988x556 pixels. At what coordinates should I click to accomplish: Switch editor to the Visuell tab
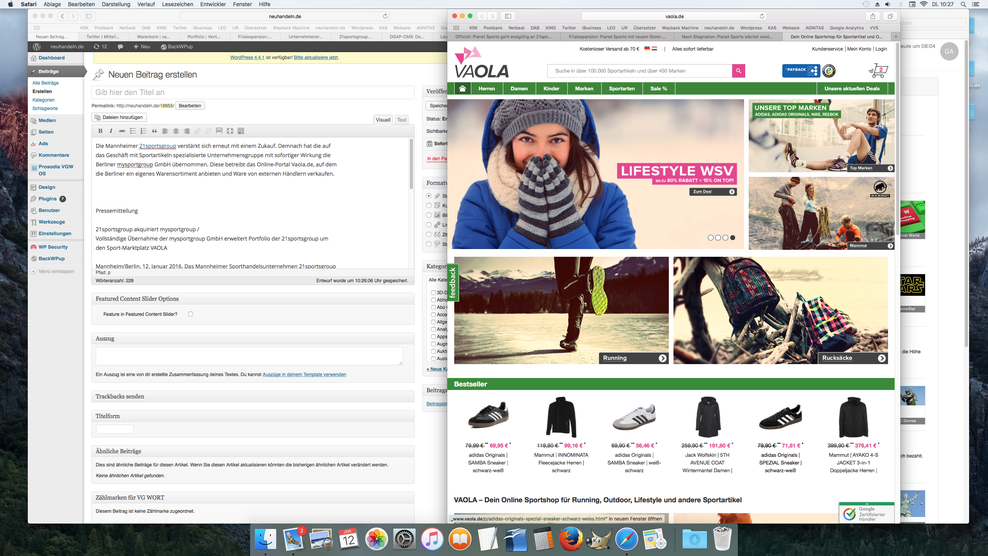click(383, 120)
